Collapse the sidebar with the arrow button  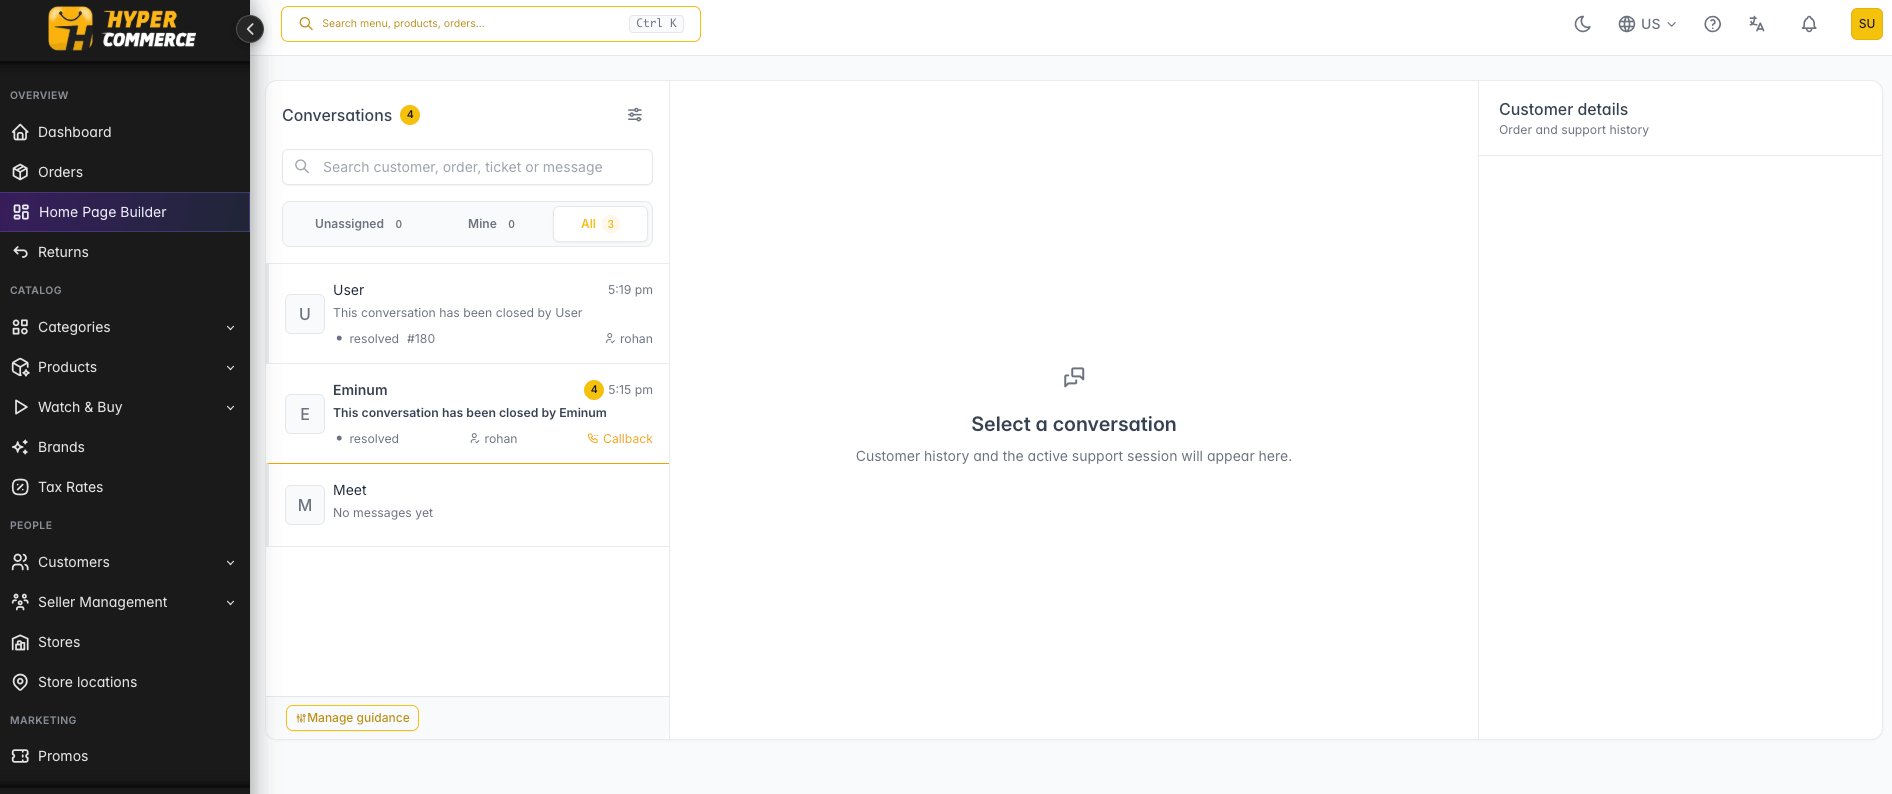(x=250, y=29)
